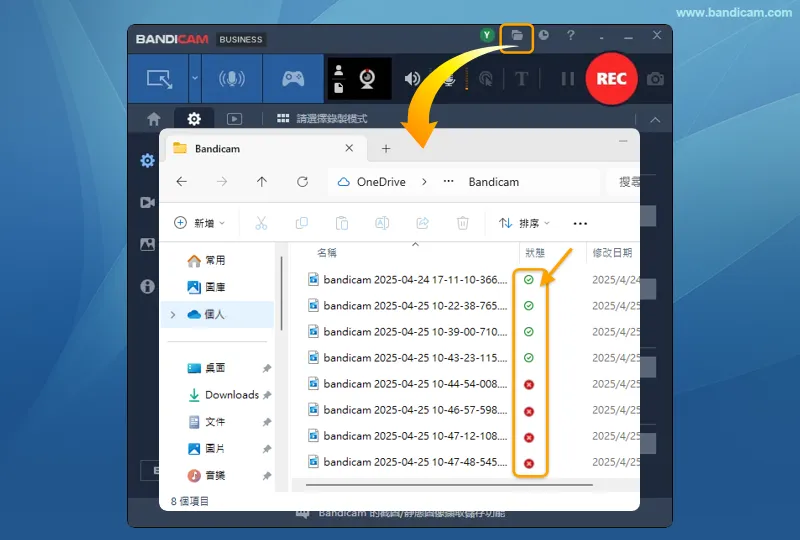Open video settings in Bandicam sidebar
The height and width of the screenshot is (540, 800).
click(x=147, y=203)
